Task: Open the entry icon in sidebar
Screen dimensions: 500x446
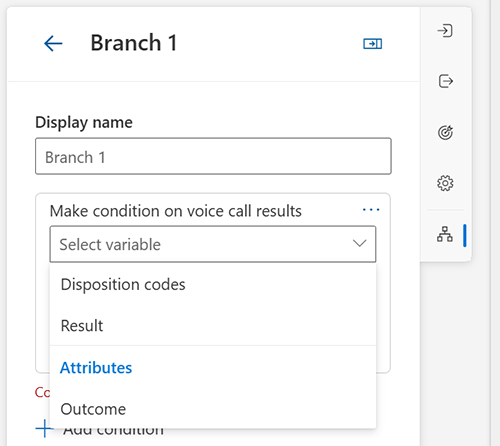Action: pyautogui.click(x=445, y=31)
